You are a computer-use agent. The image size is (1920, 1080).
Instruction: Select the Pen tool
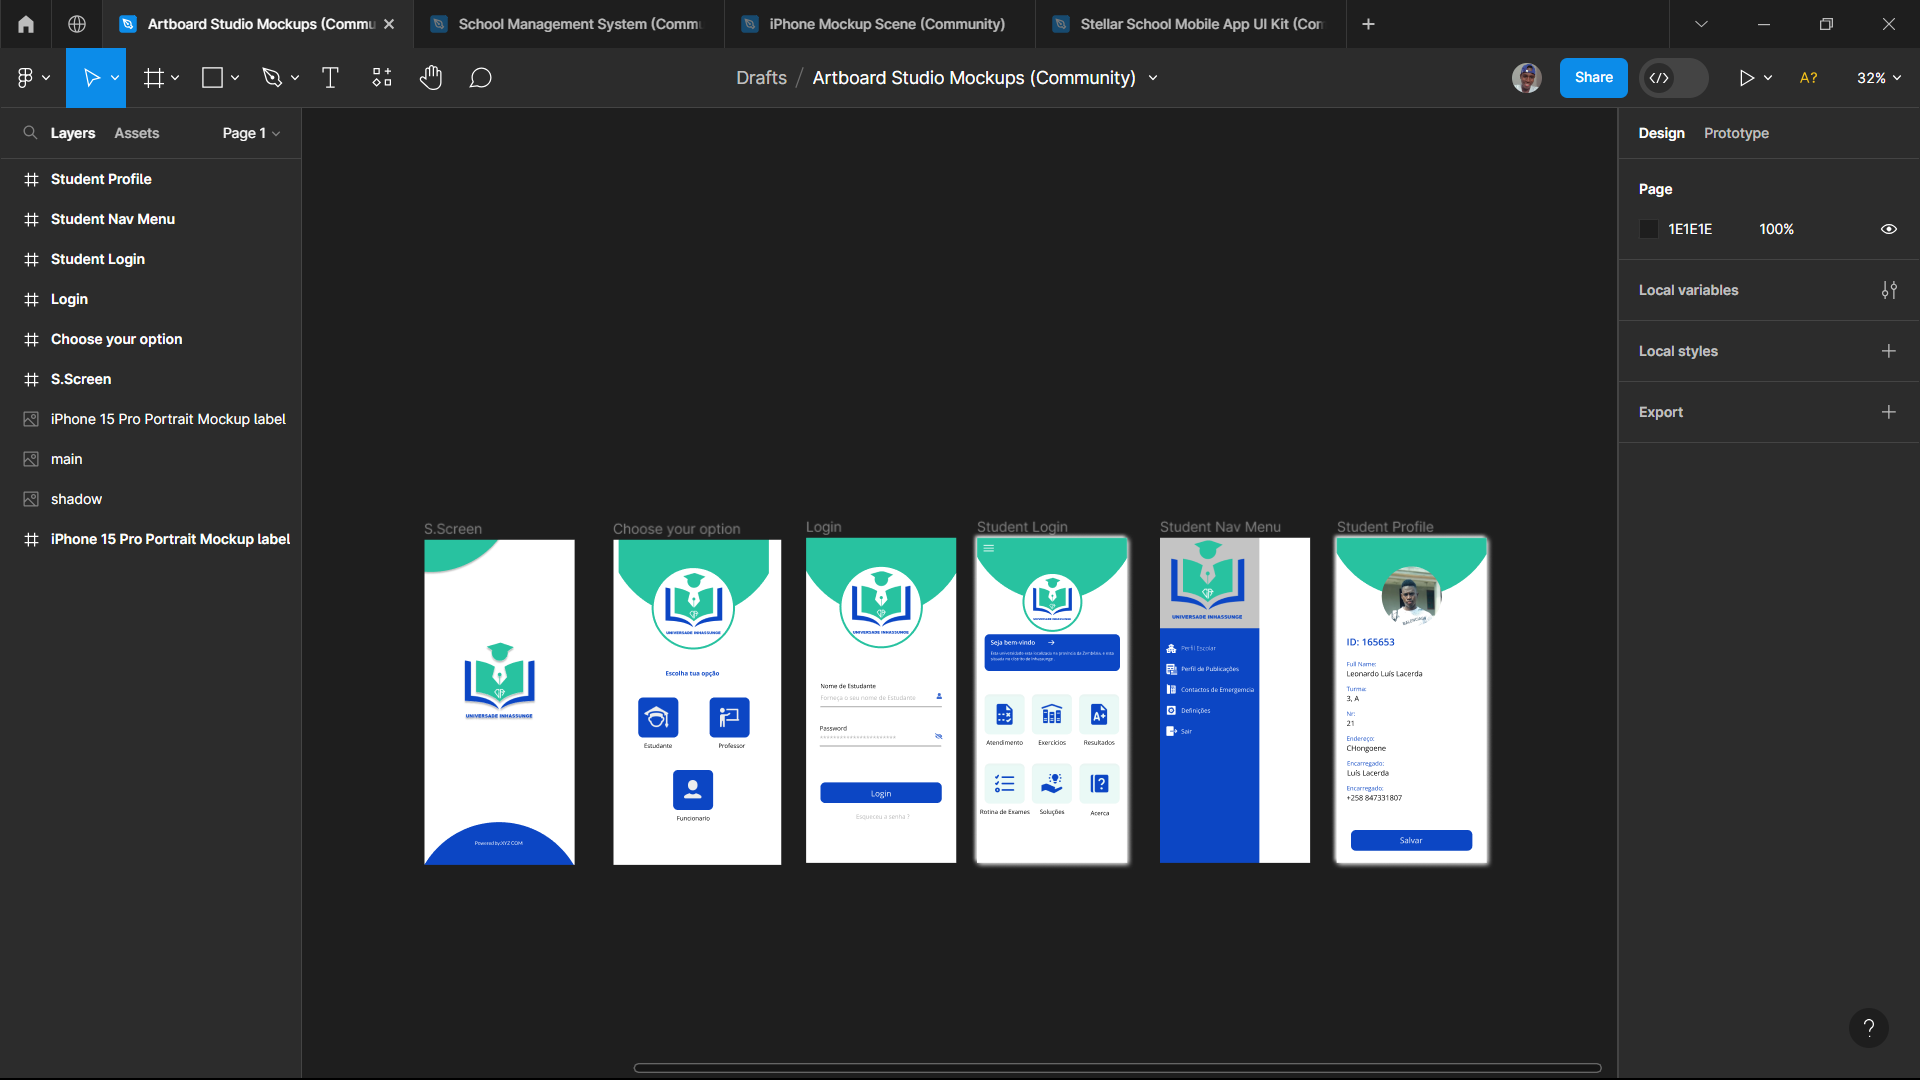271,78
